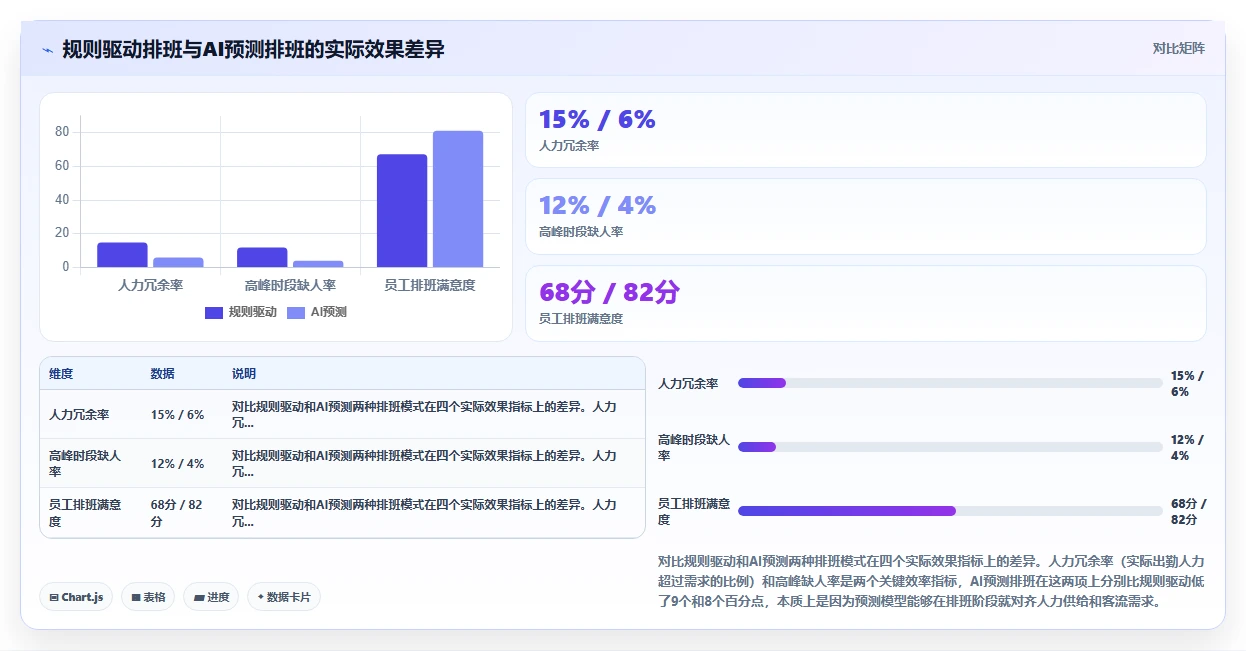Click the 高峰时段缺人率 caption in the second stat card
The image size is (1246, 651).
(581, 232)
